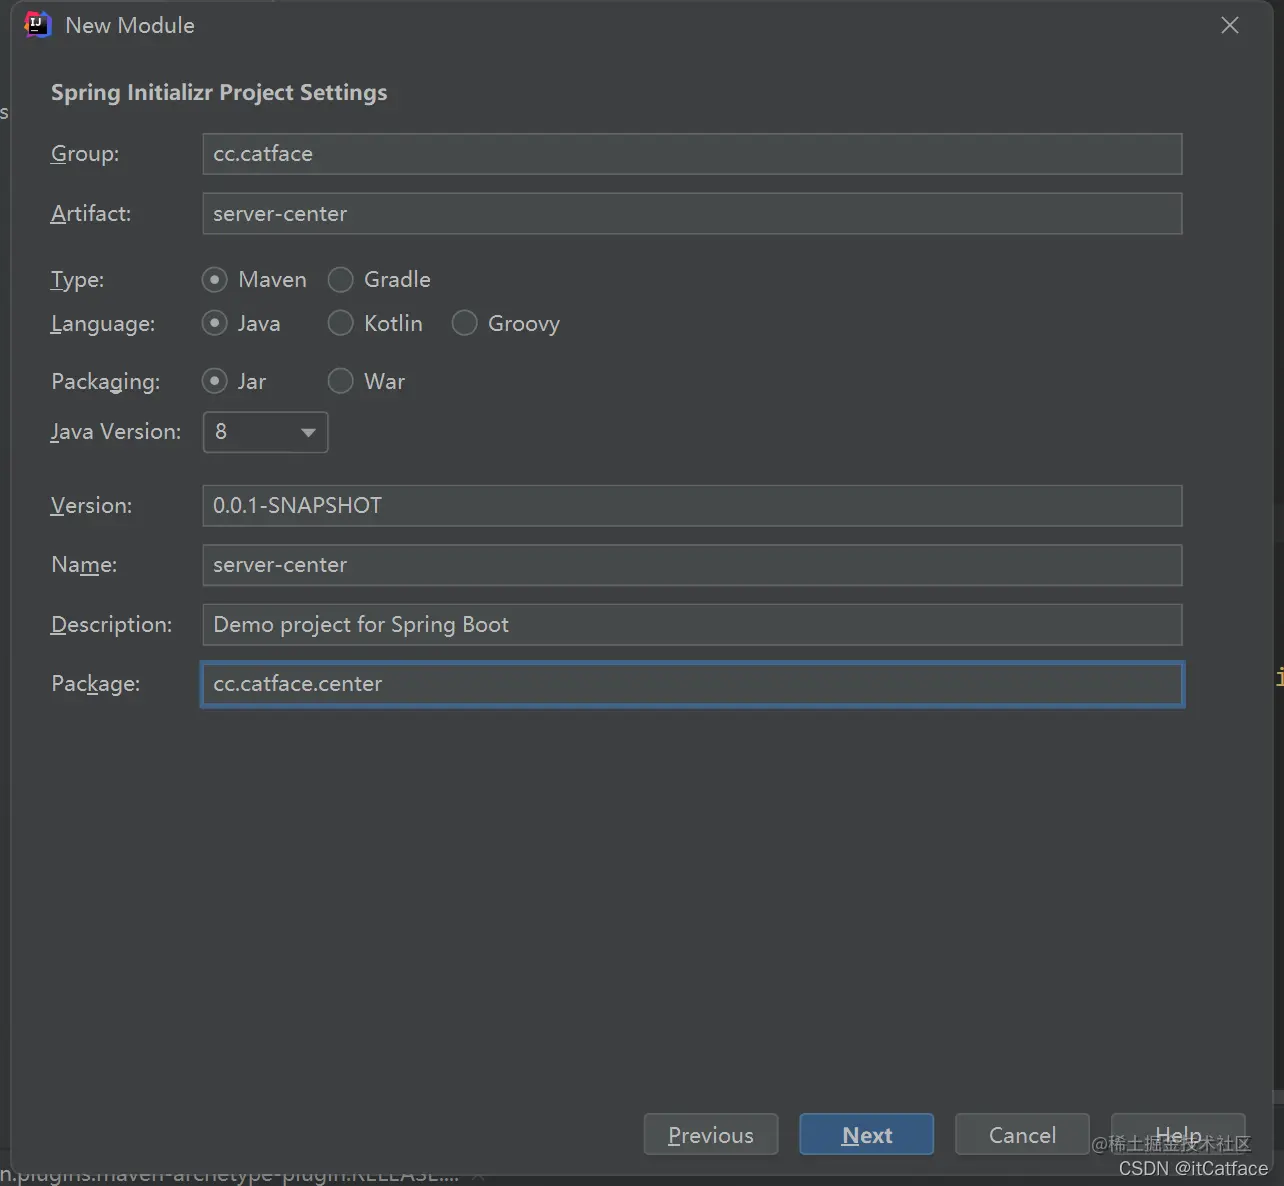Click the Java Version label

point(116,432)
